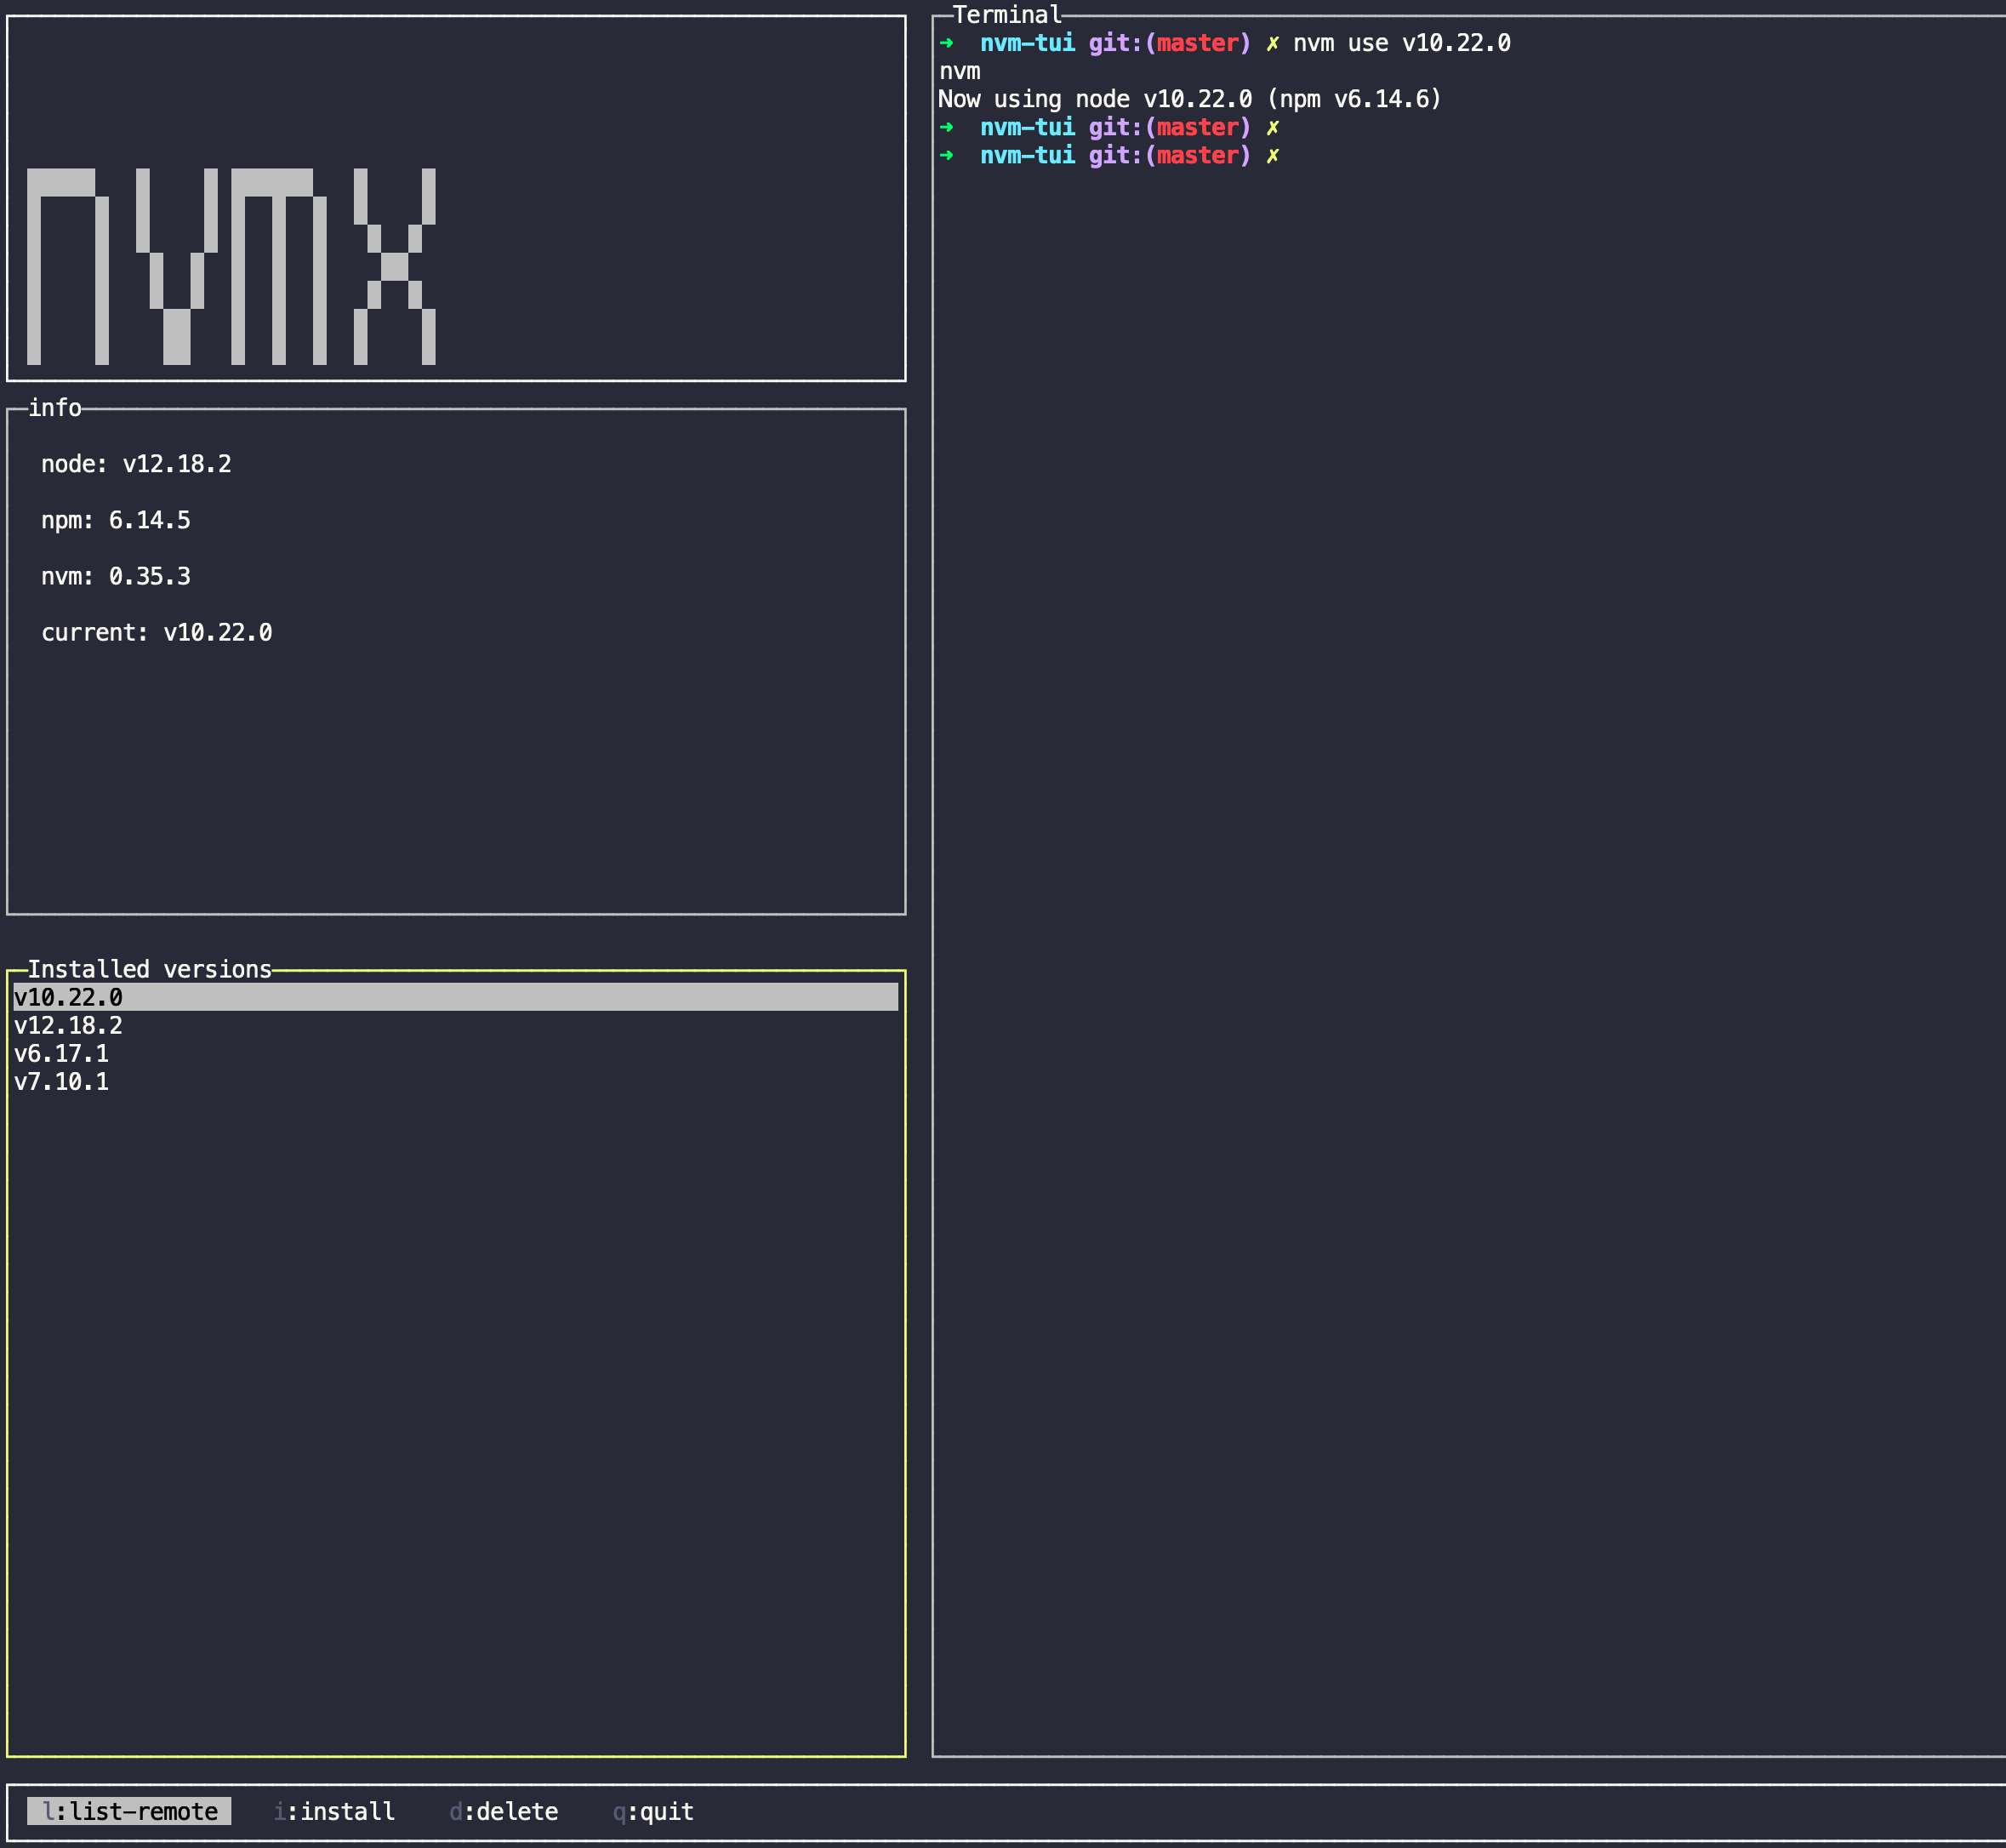Select v12.18.2 in Installed versions
This screenshot has height=1848, width=2006.
click(x=68, y=1025)
